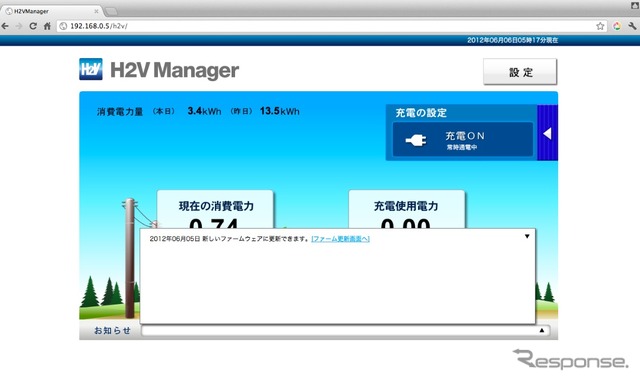Select the H2VManager browser tab
The image size is (640, 381).
coord(51,11)
